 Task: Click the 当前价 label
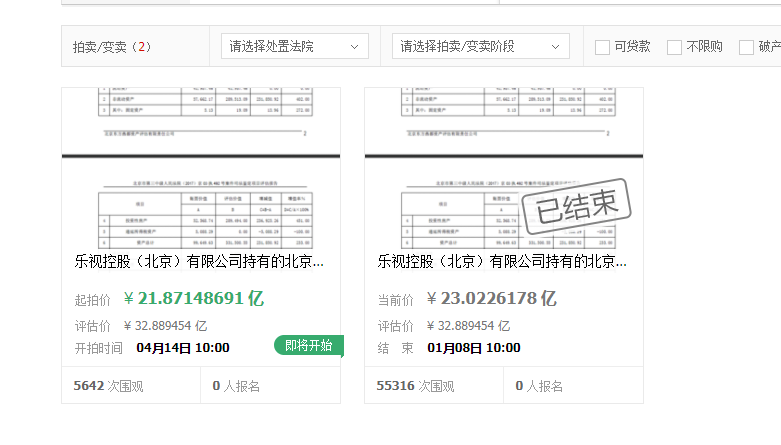click(395, 300)
